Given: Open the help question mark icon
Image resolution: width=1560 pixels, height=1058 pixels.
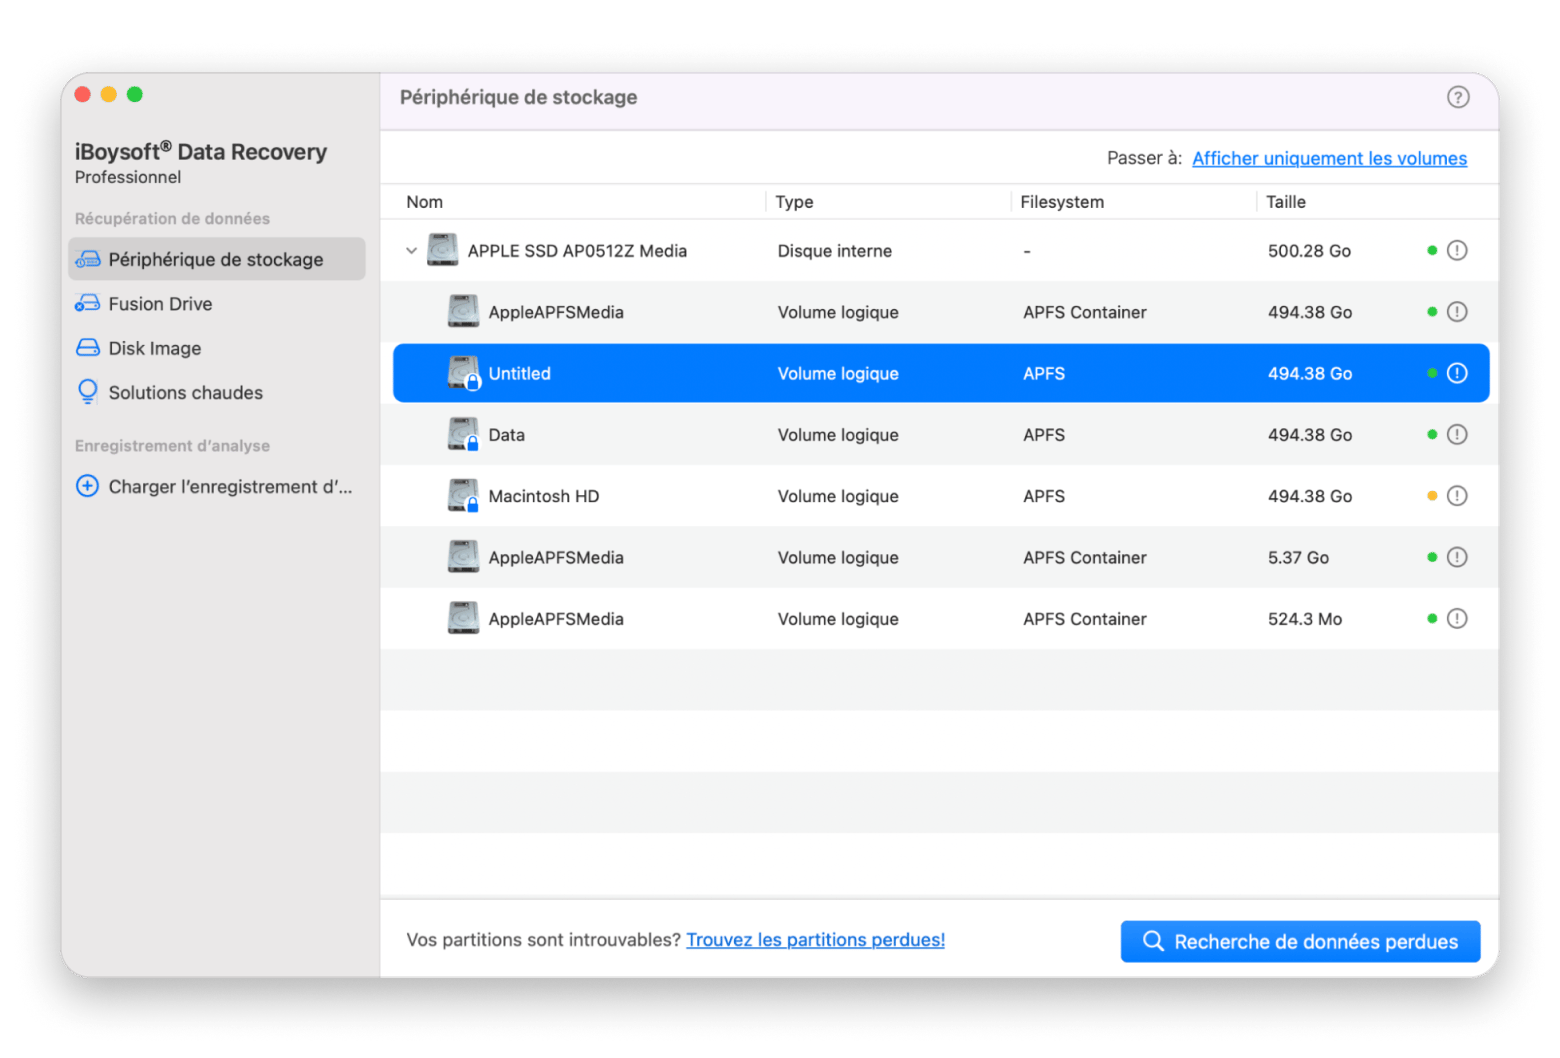Looking at the screenshot, I should [1457, 97].
